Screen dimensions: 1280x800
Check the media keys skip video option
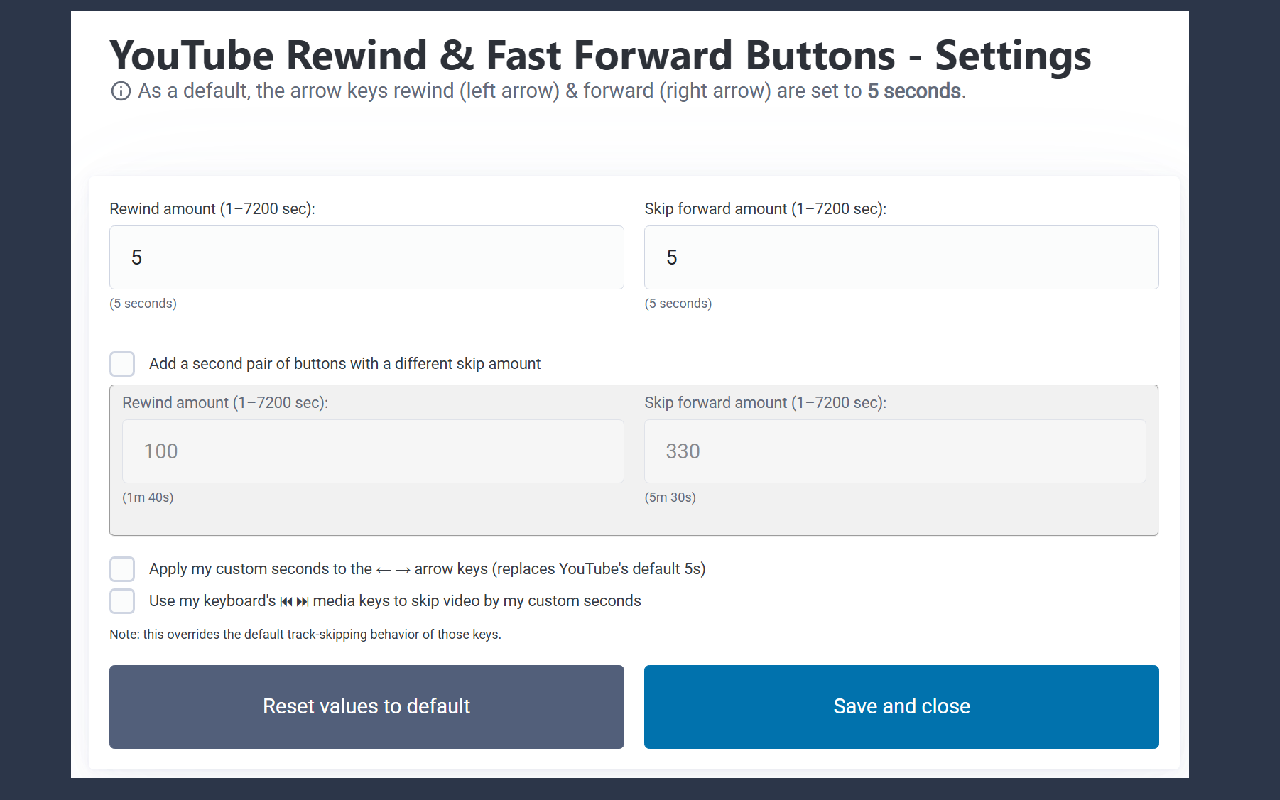click(x=122, y=601)
